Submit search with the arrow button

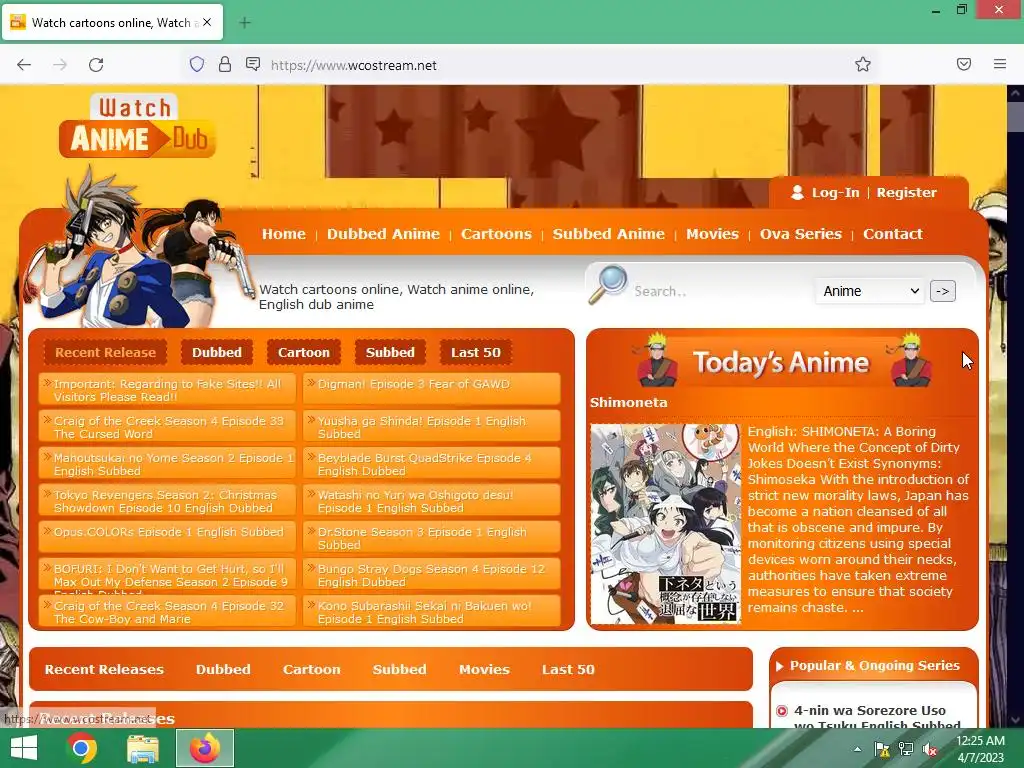pos(942,291)
